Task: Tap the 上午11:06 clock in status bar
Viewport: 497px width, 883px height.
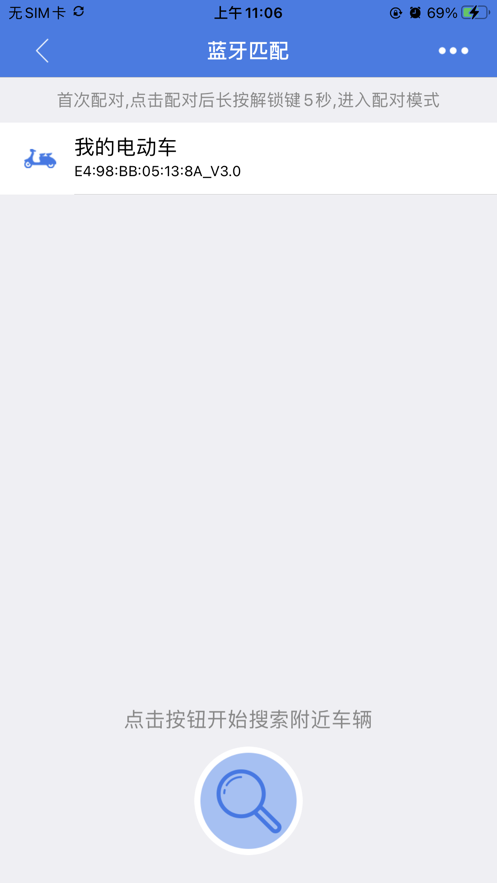Action: click(248, 12)
